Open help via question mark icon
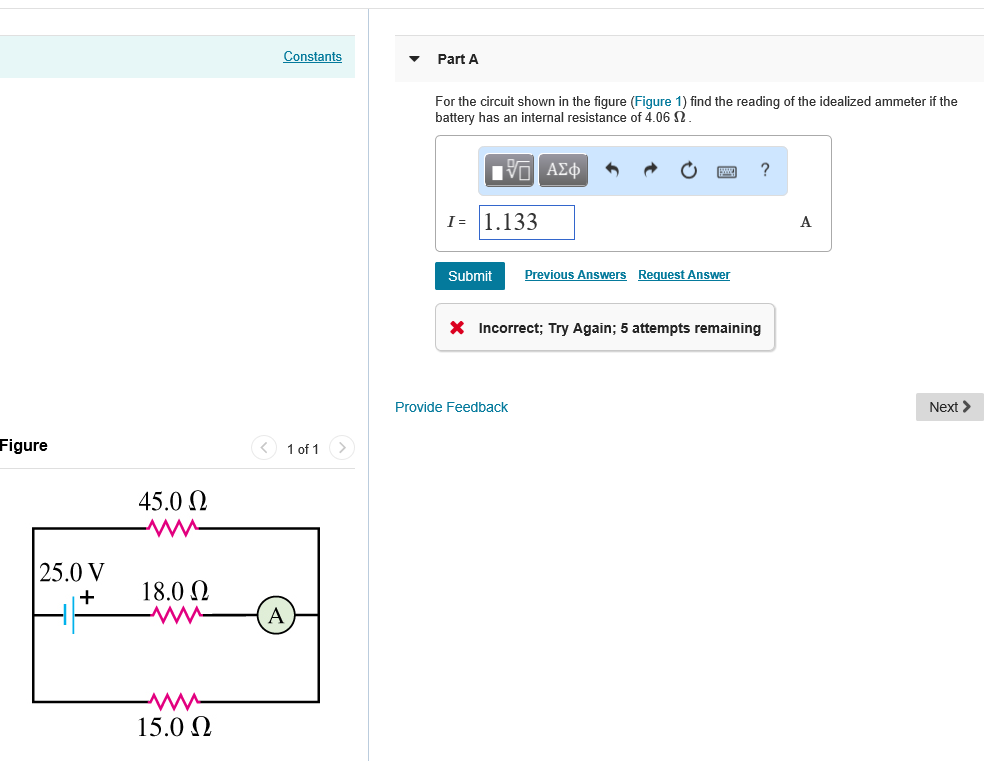 click(765, 169)
